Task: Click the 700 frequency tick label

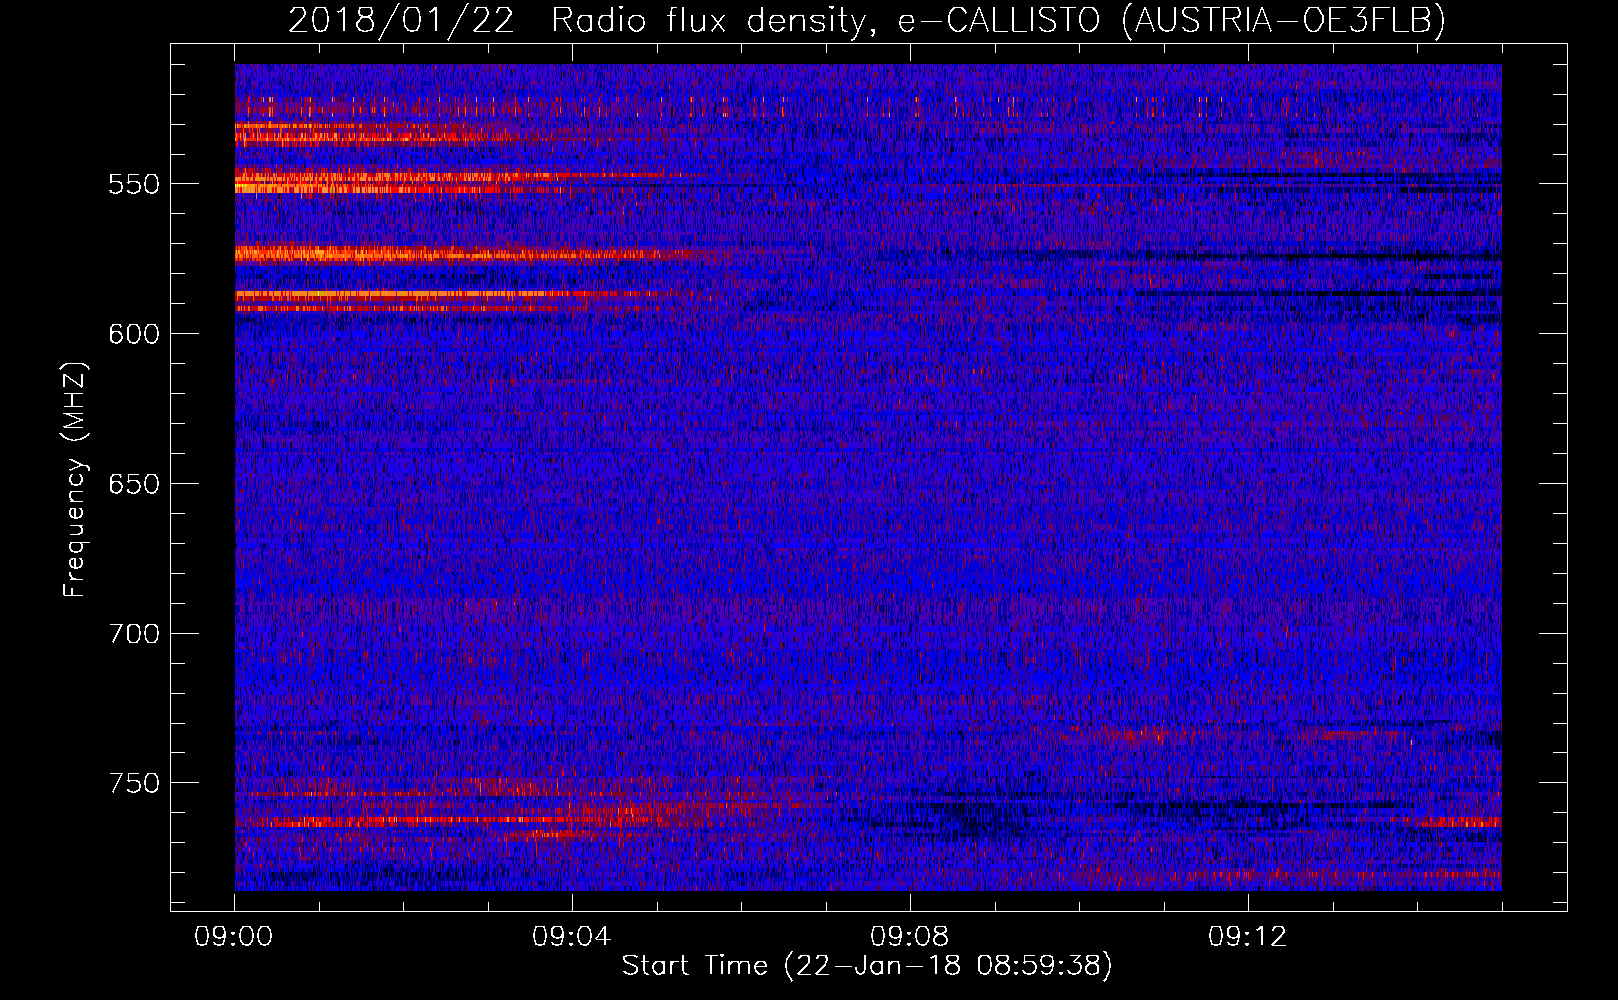Action: (x=134, y=634)
